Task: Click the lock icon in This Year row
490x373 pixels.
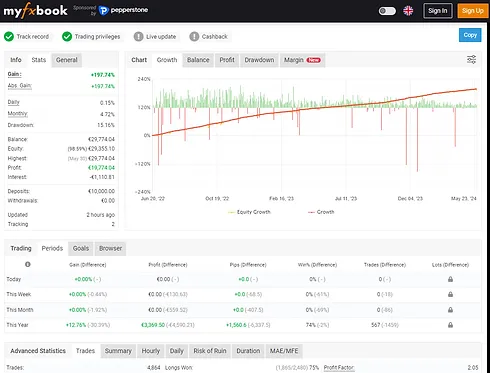Action: (x=450, y=325)
